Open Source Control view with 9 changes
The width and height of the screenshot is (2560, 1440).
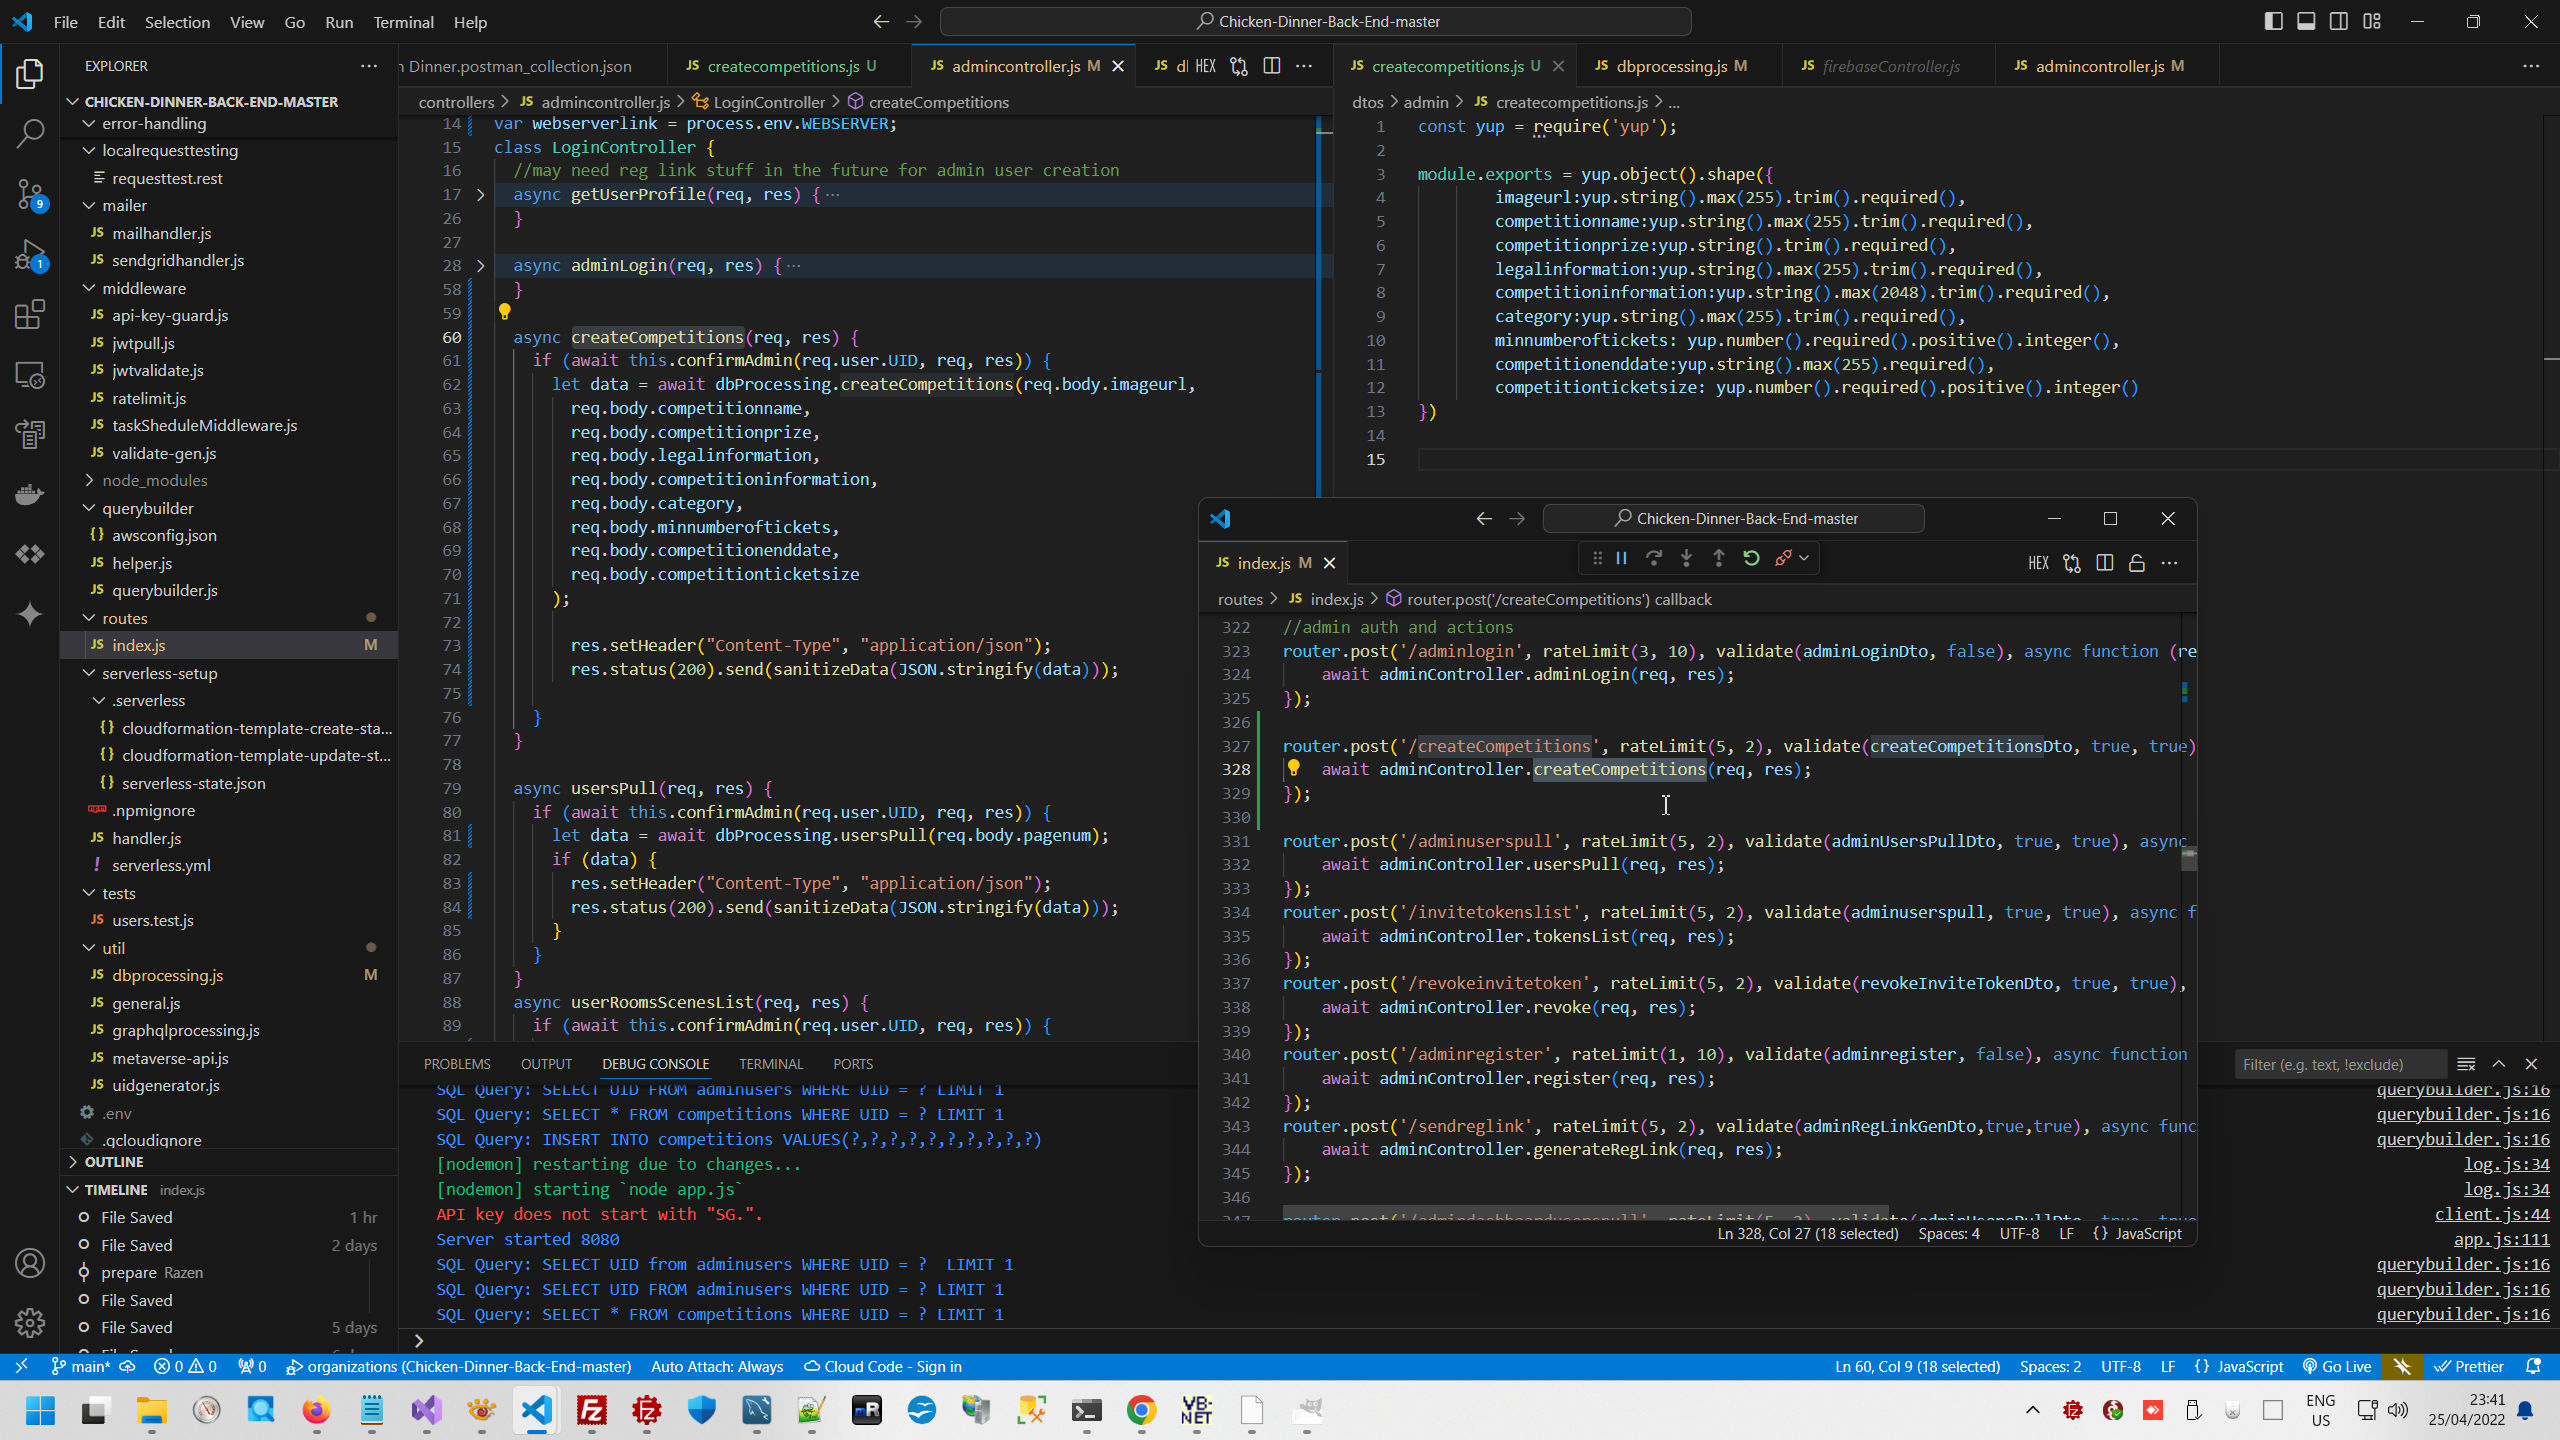[x=30, y=194]
